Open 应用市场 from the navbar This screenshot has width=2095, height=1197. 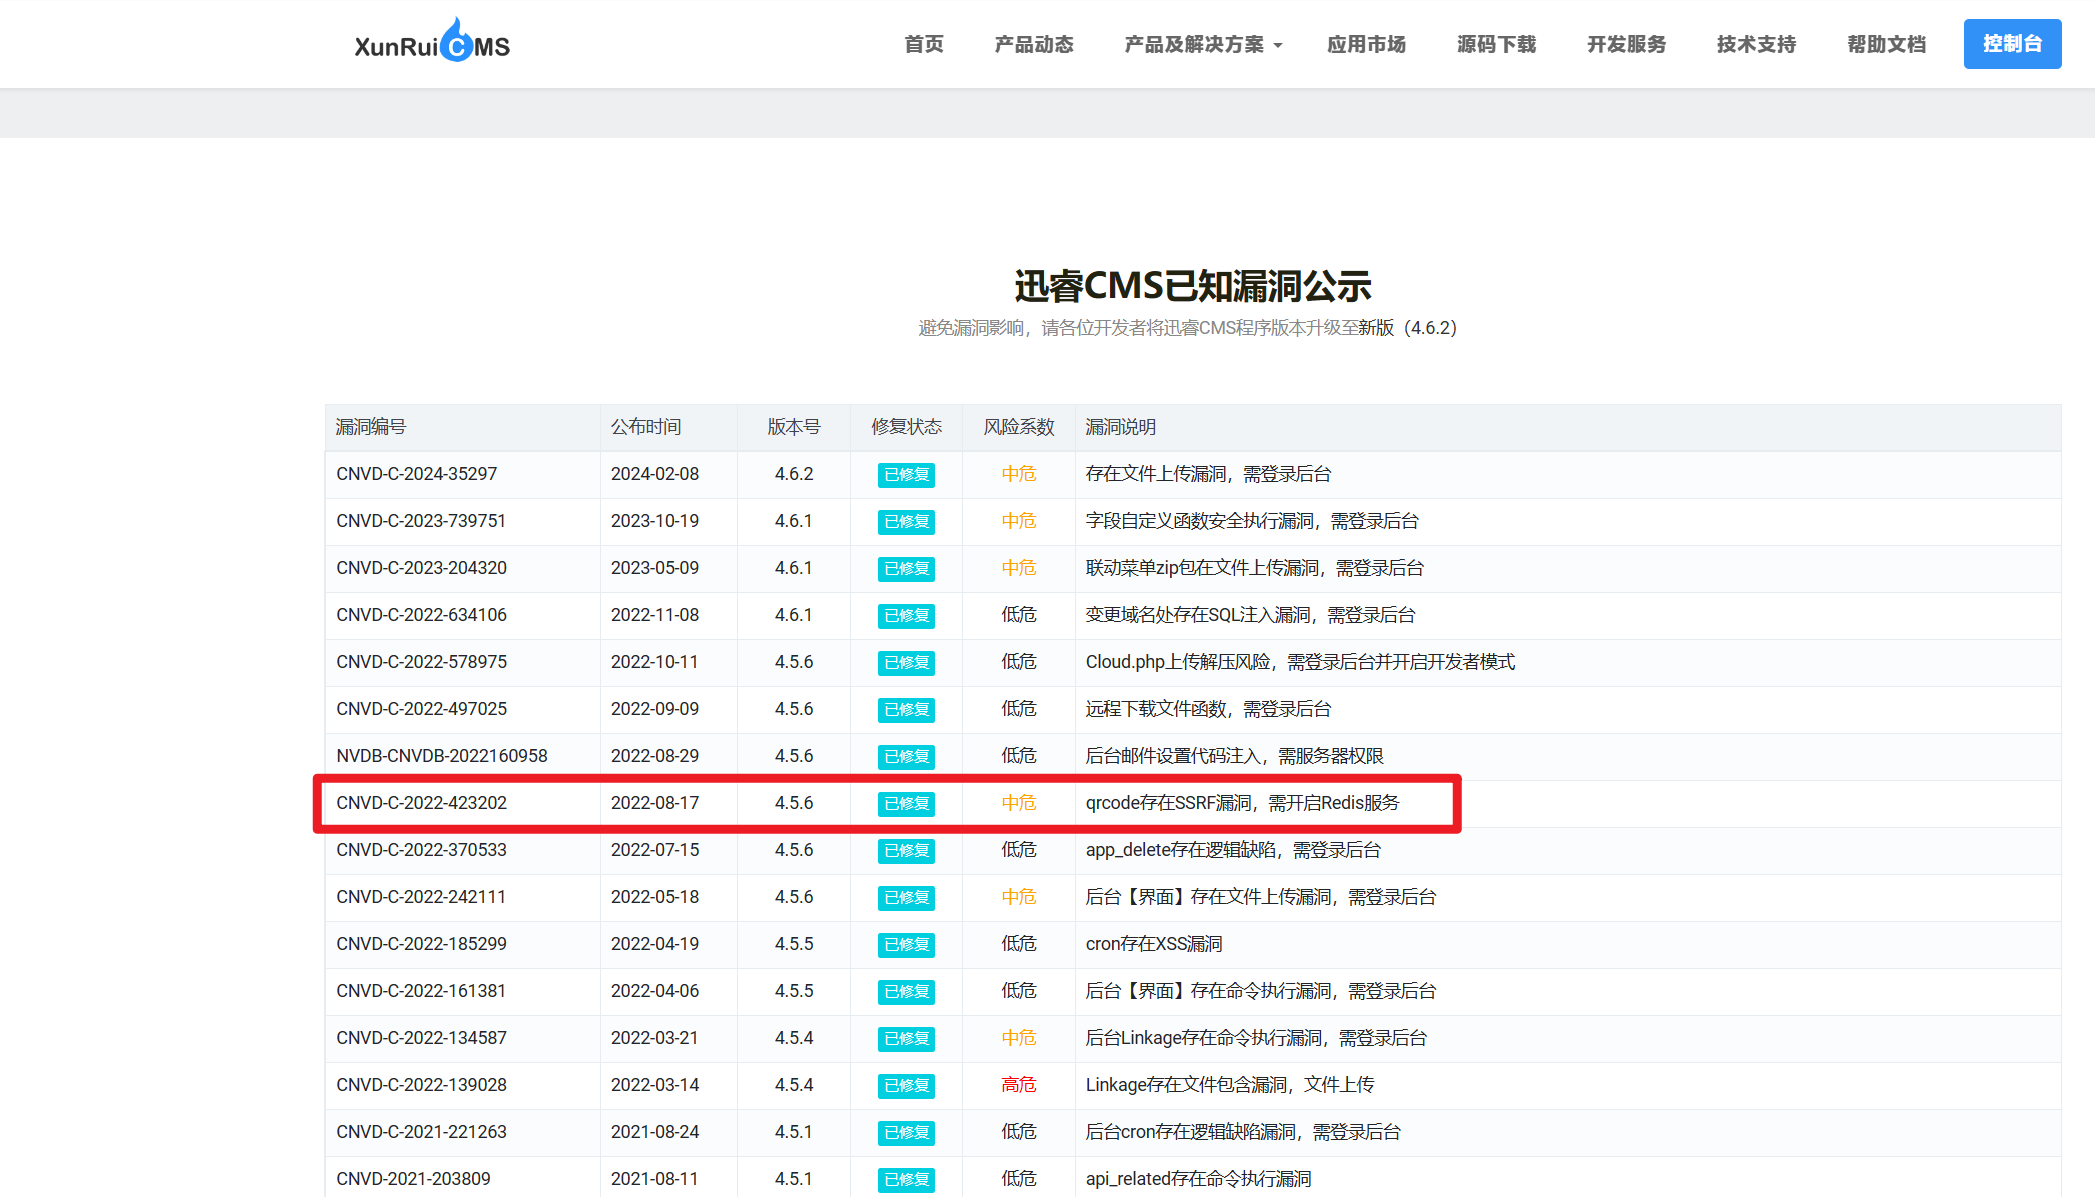pos(1367,44)
